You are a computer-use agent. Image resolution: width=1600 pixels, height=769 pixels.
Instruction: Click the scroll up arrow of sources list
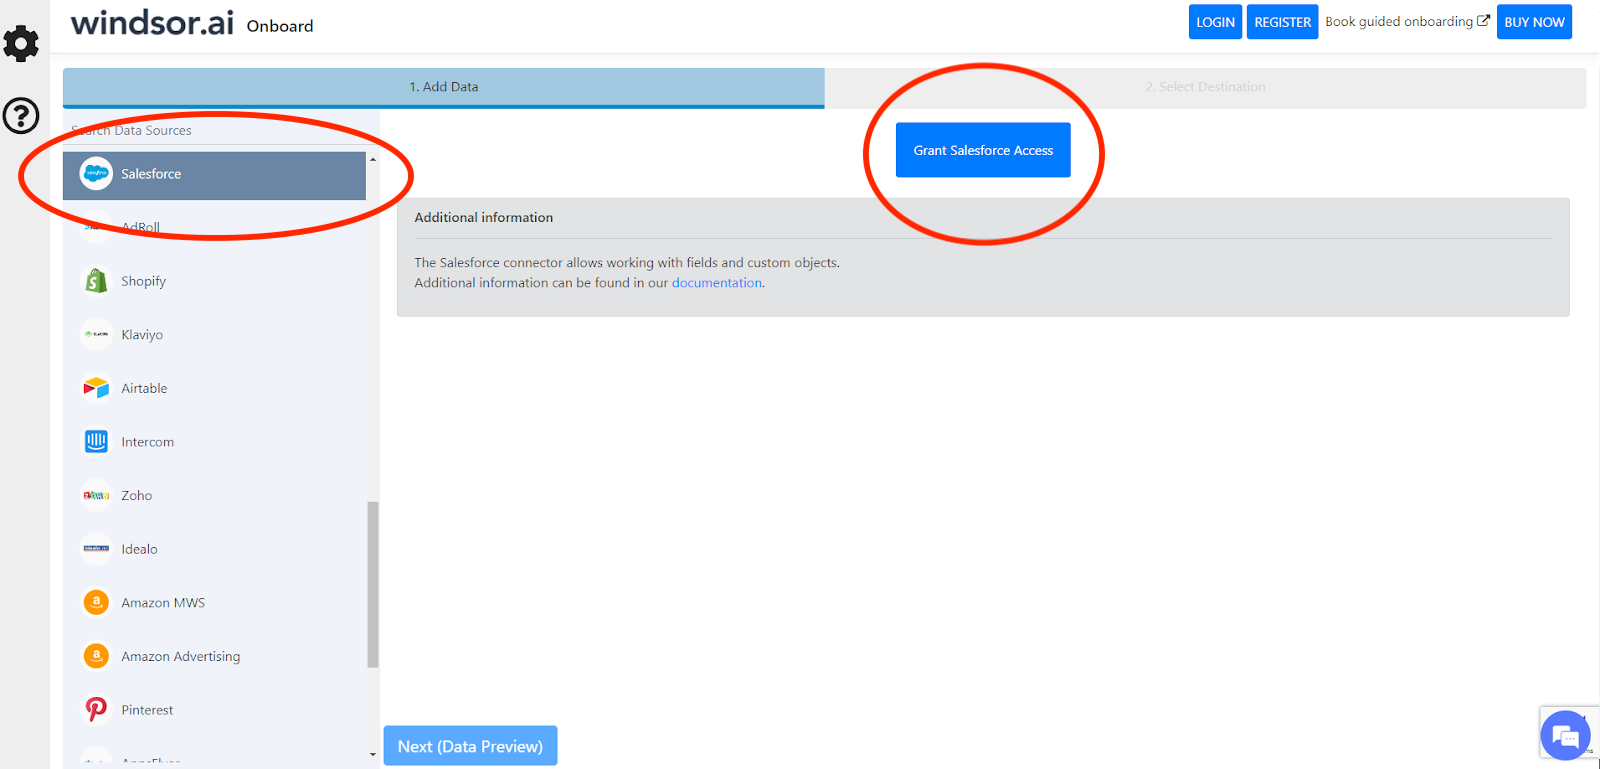[373, 159]
